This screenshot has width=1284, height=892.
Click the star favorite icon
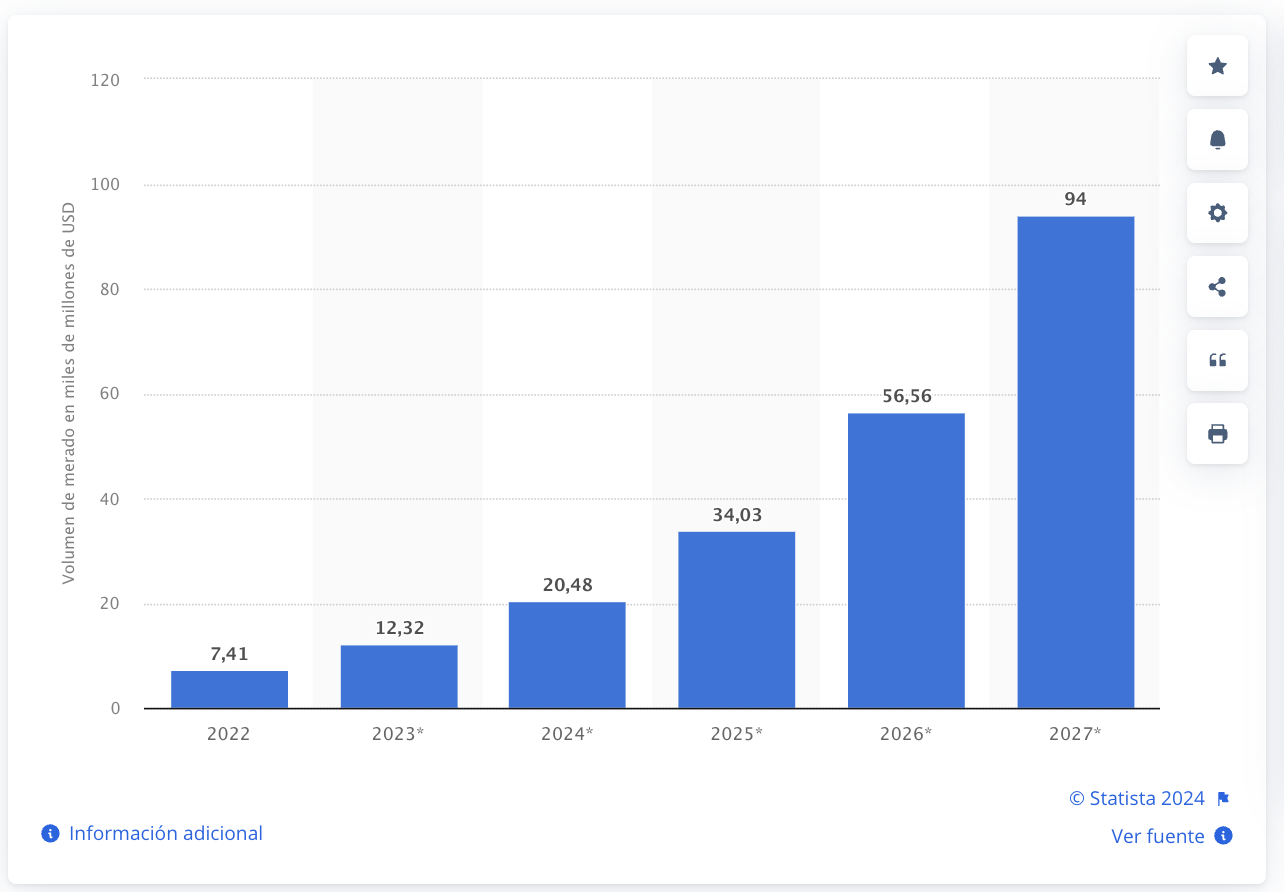[x=1217, y=66]
